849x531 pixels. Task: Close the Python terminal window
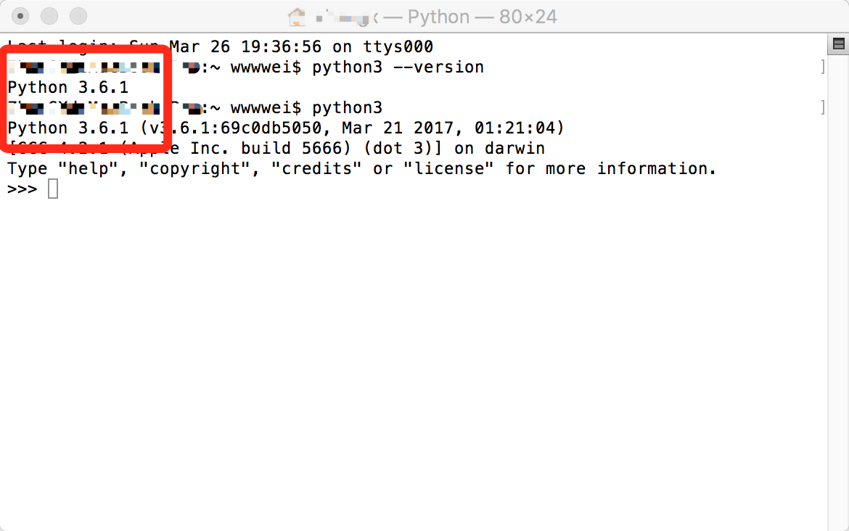(21, 16)
